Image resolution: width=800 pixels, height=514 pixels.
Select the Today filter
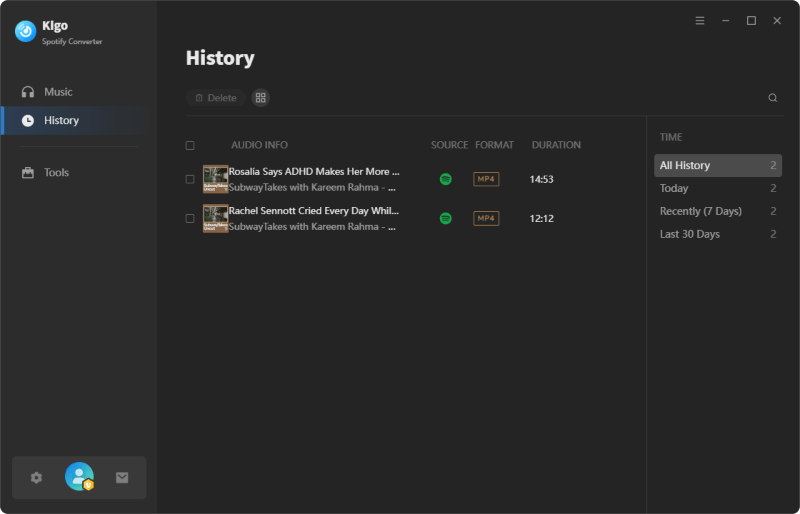(x=718, y=188)
